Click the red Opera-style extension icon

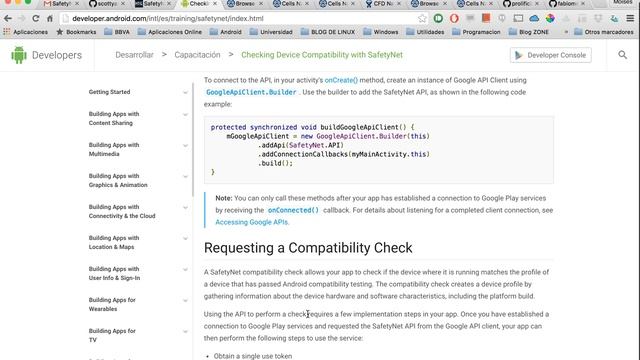454,18
